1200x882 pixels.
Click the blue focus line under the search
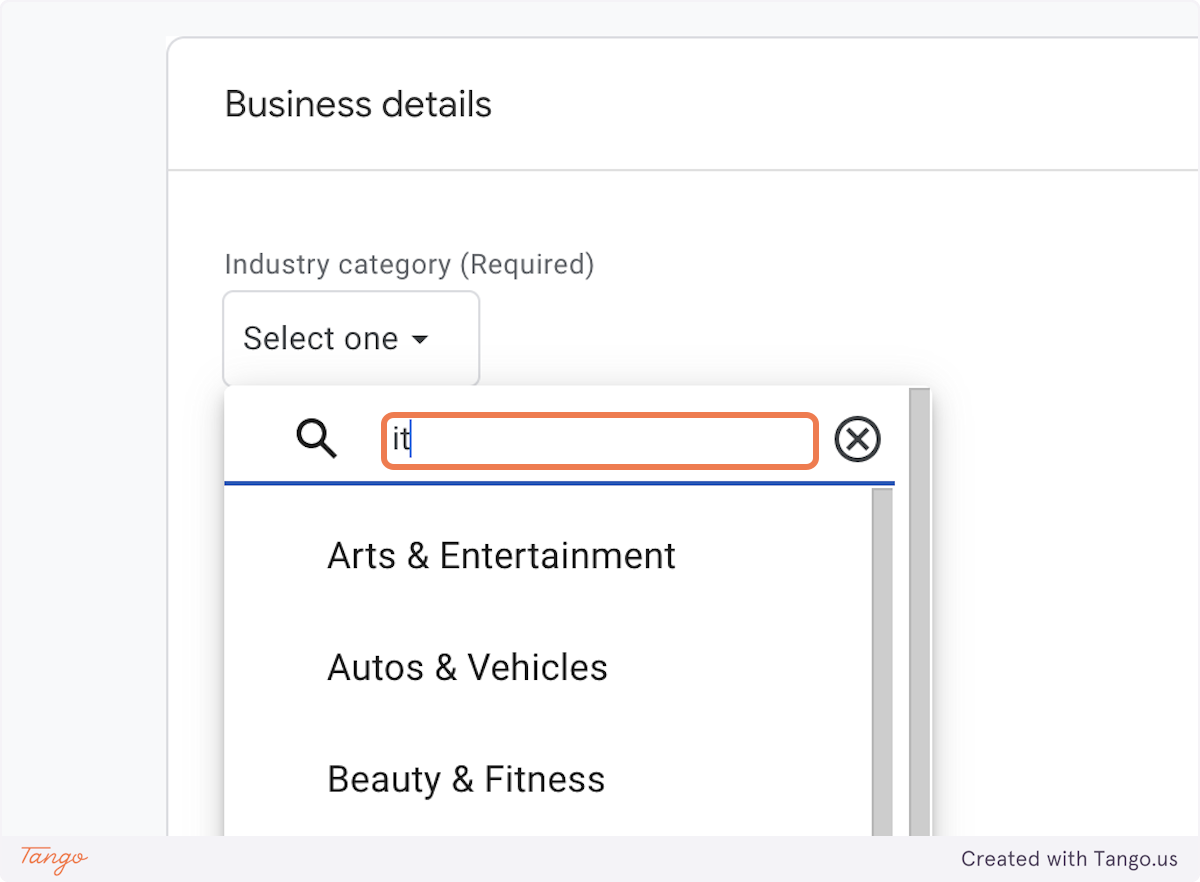(x=560, y=484)
